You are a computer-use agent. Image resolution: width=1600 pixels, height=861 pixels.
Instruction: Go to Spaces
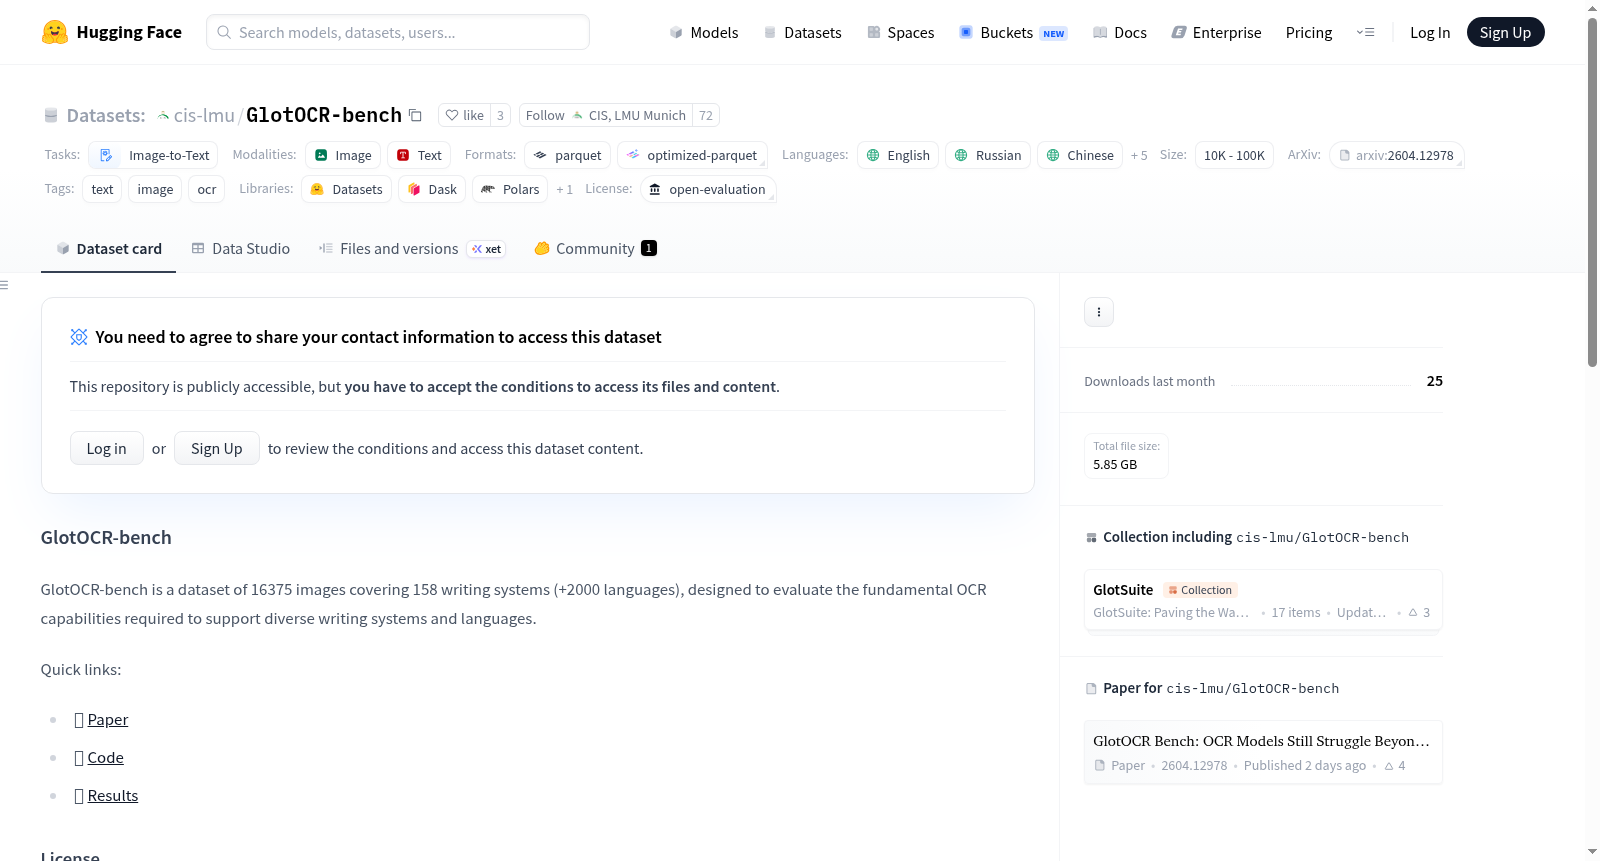click(901, 32)
